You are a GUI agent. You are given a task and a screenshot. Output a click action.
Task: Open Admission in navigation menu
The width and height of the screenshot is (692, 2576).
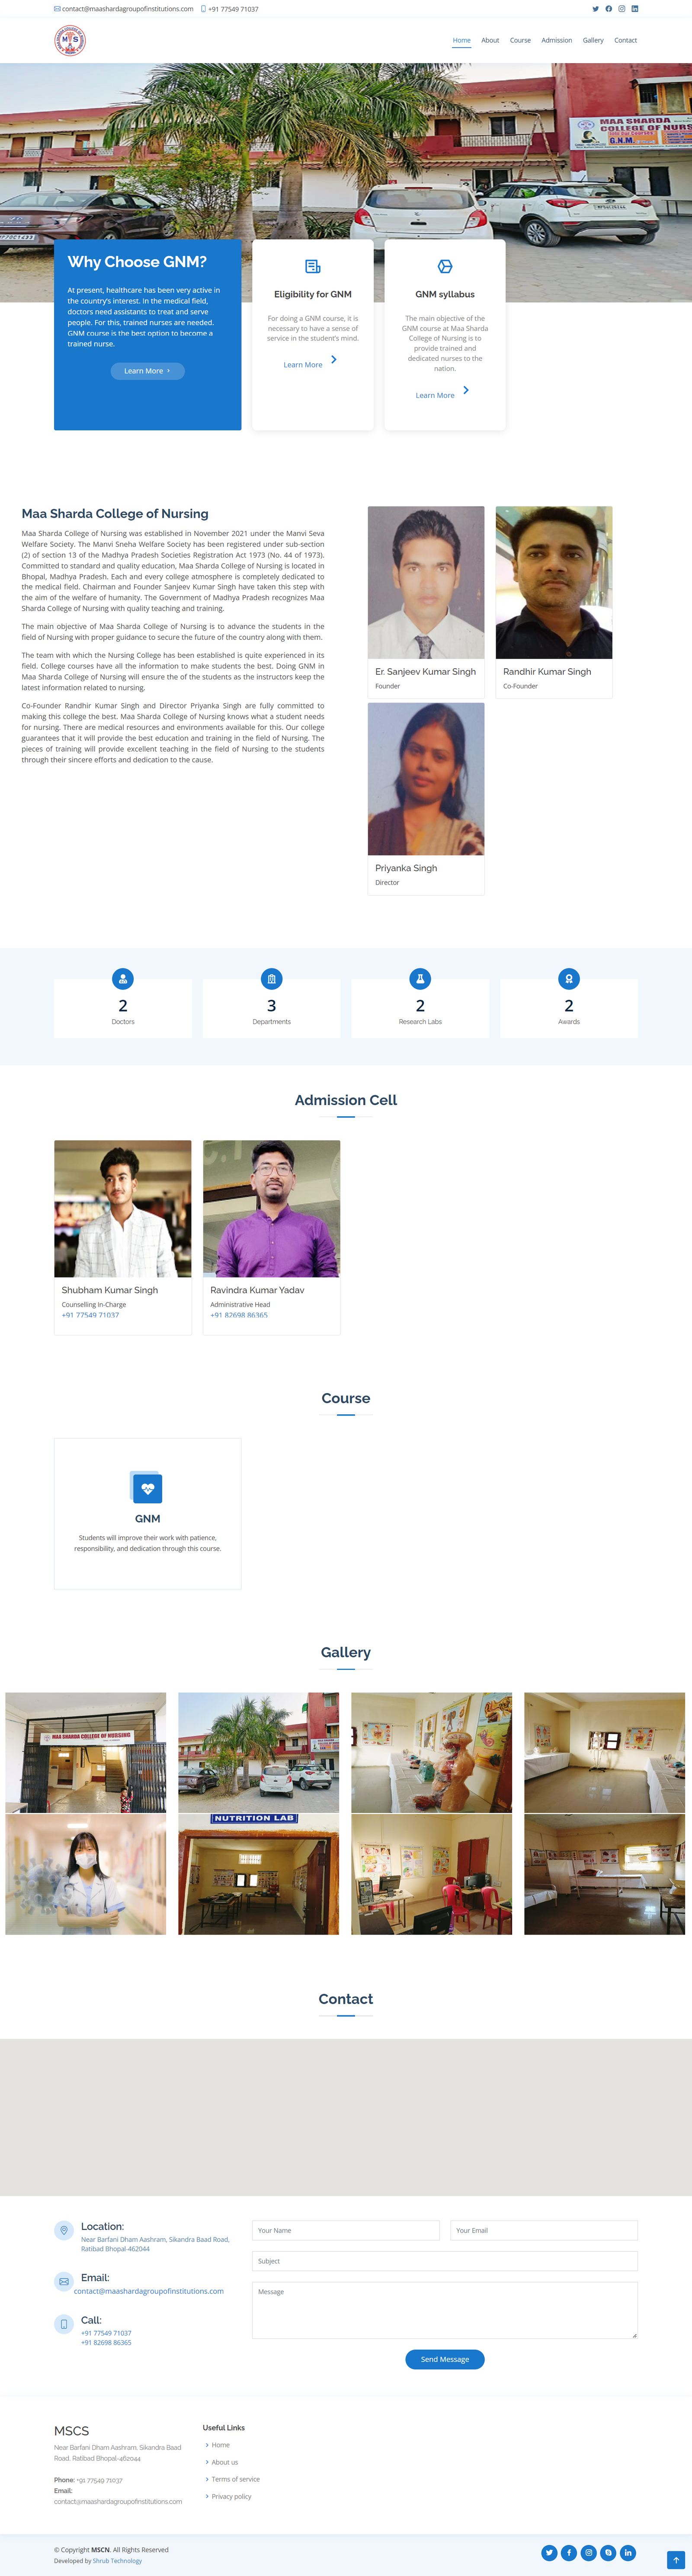click(557, 41)
